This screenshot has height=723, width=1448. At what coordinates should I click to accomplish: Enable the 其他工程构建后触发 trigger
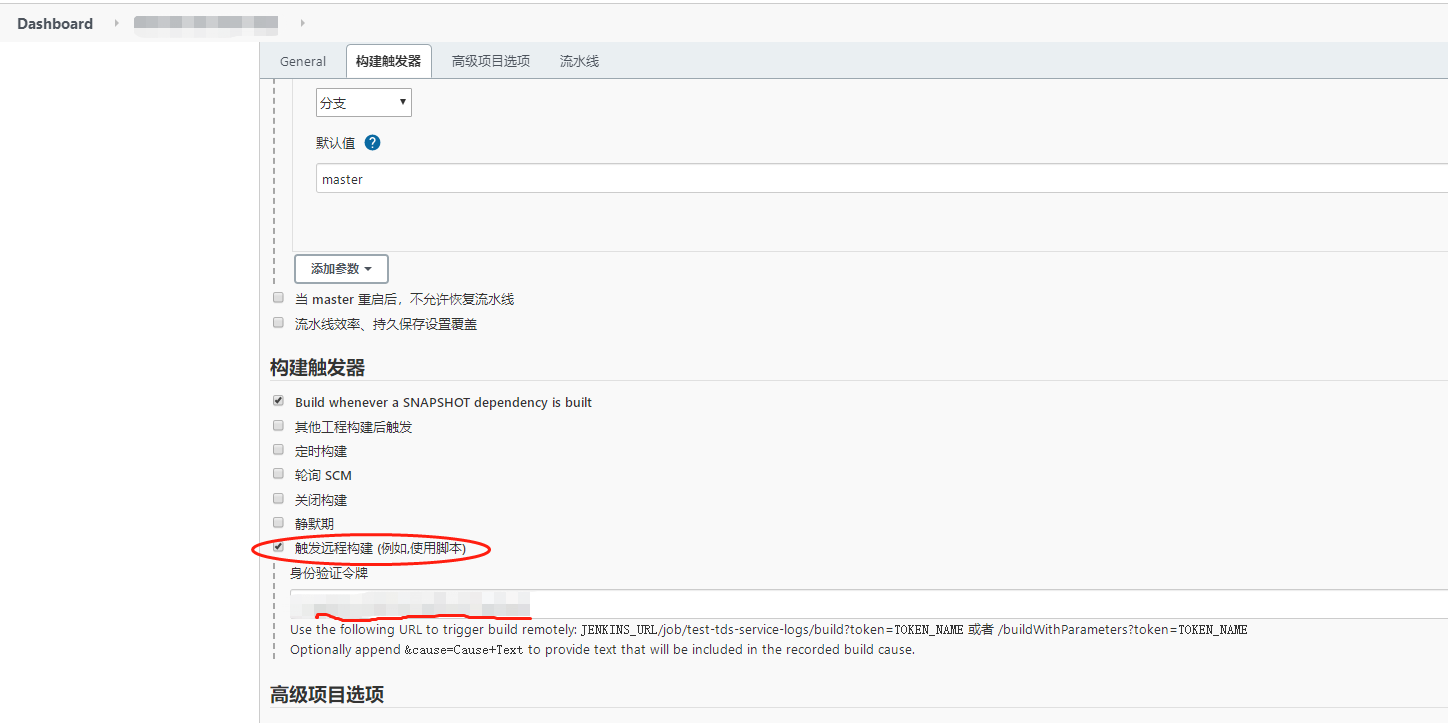tap(278, 424)
